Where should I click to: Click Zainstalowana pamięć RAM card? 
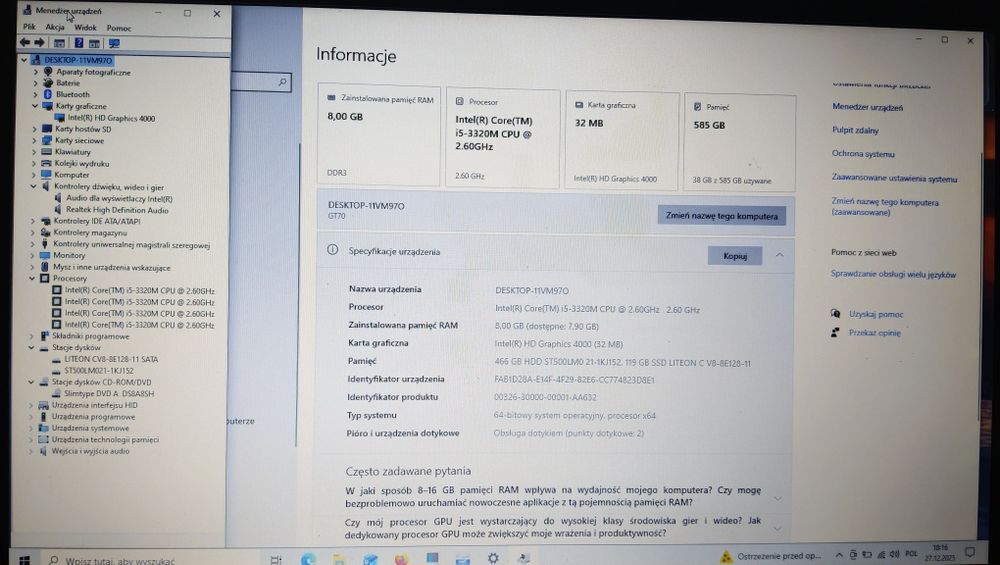(379, 136)
